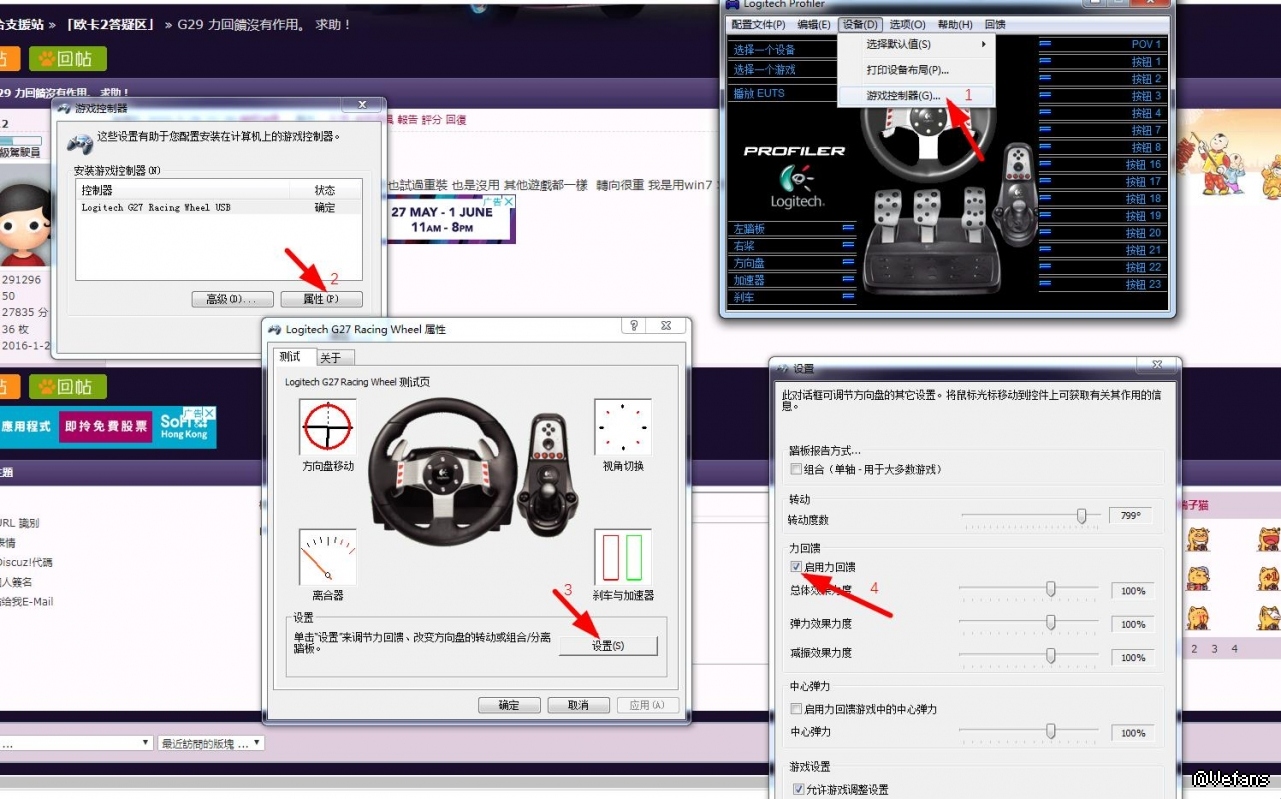
Task: Click 确定 in G27 属性 window
Action: click(x=509, y=705)
